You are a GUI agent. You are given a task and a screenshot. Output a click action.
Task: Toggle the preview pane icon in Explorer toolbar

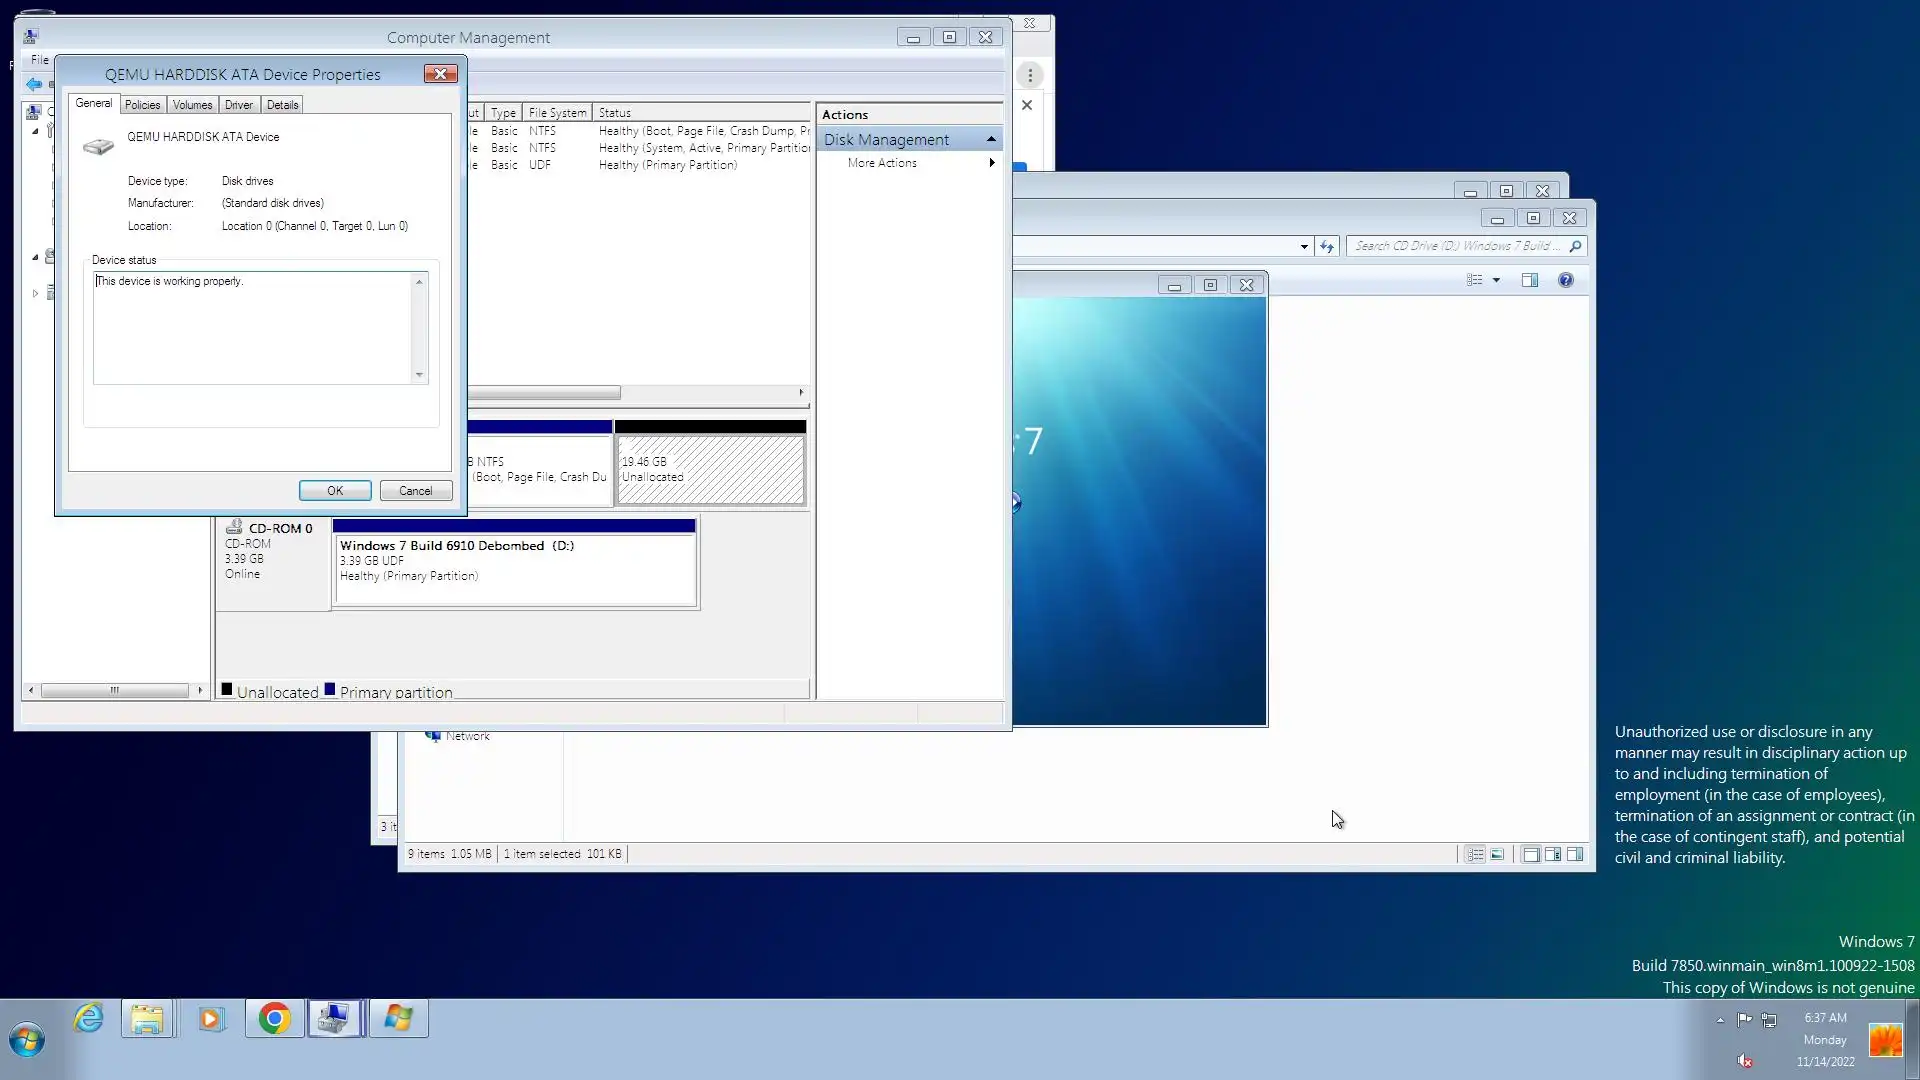1530,280
